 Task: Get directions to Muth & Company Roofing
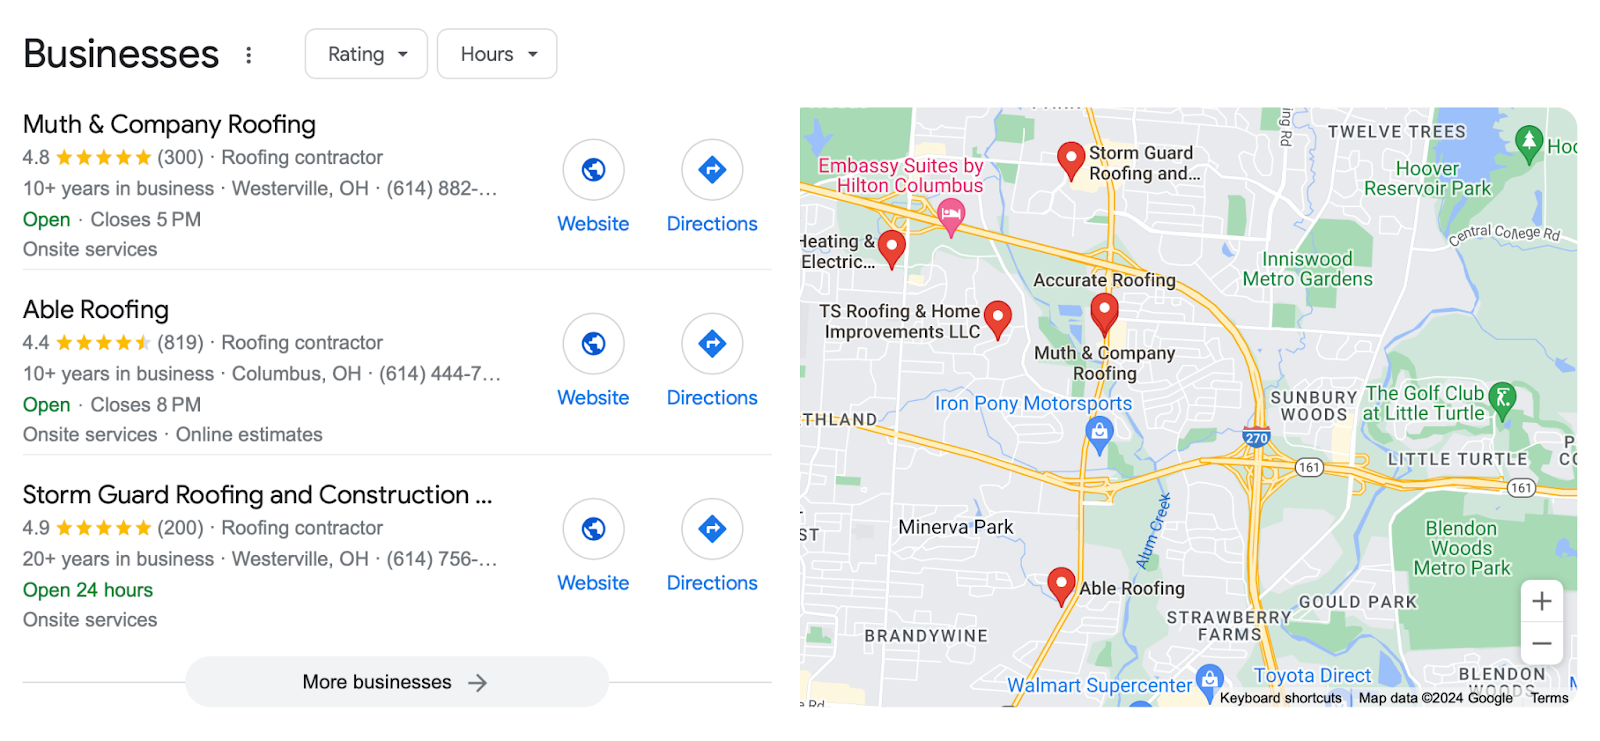(x=712, y=170)
